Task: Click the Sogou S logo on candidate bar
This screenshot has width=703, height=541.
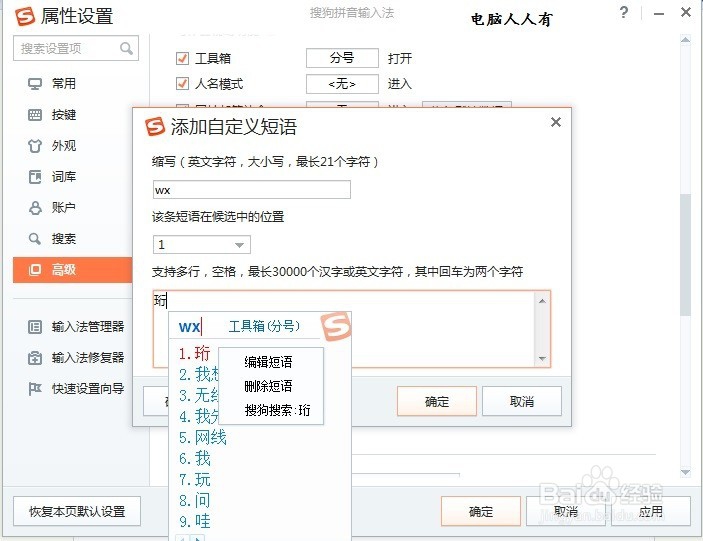Action: pos(336,327)
